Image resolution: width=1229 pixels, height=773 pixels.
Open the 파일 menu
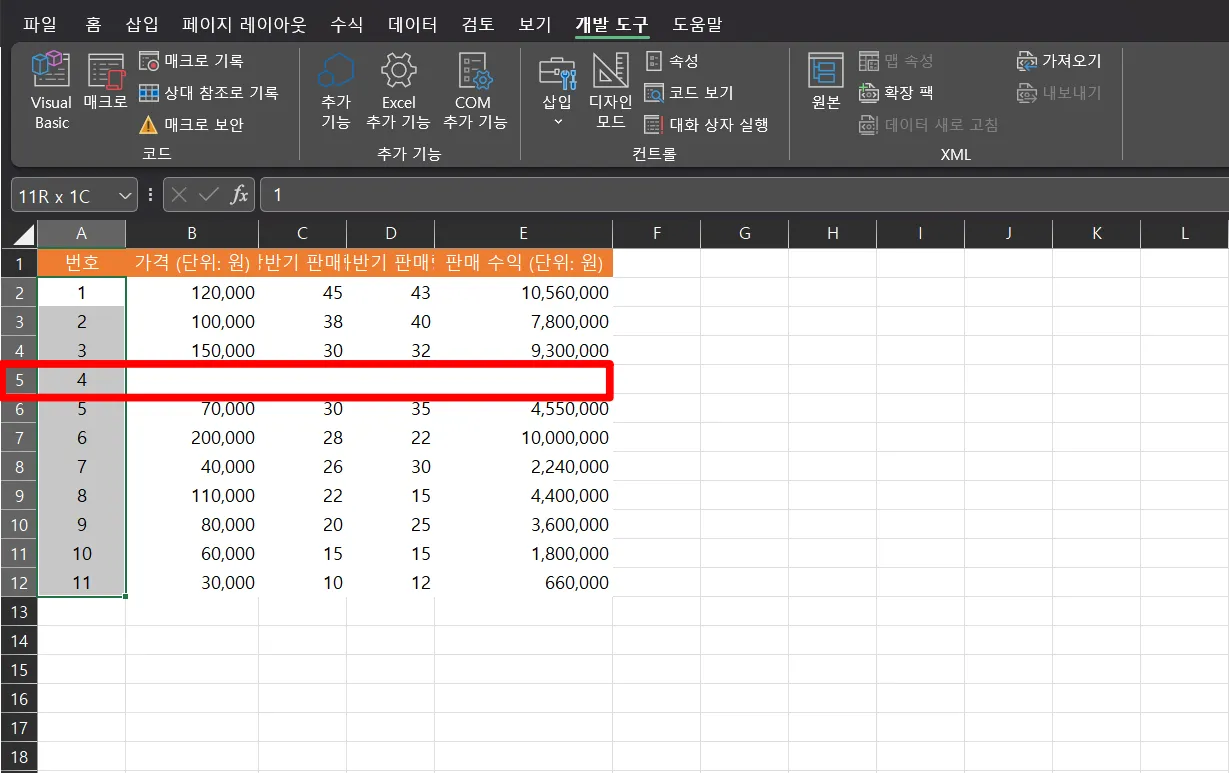(x=40, y=24)
